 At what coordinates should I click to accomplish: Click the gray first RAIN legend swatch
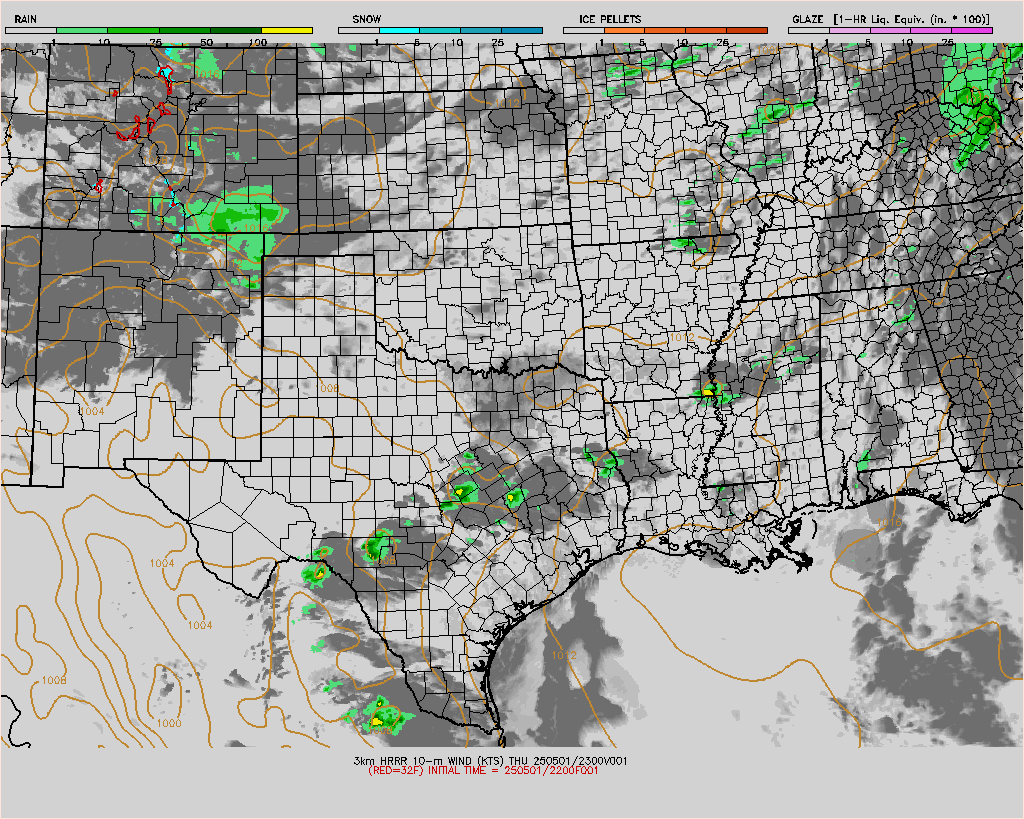coord(31,30)
